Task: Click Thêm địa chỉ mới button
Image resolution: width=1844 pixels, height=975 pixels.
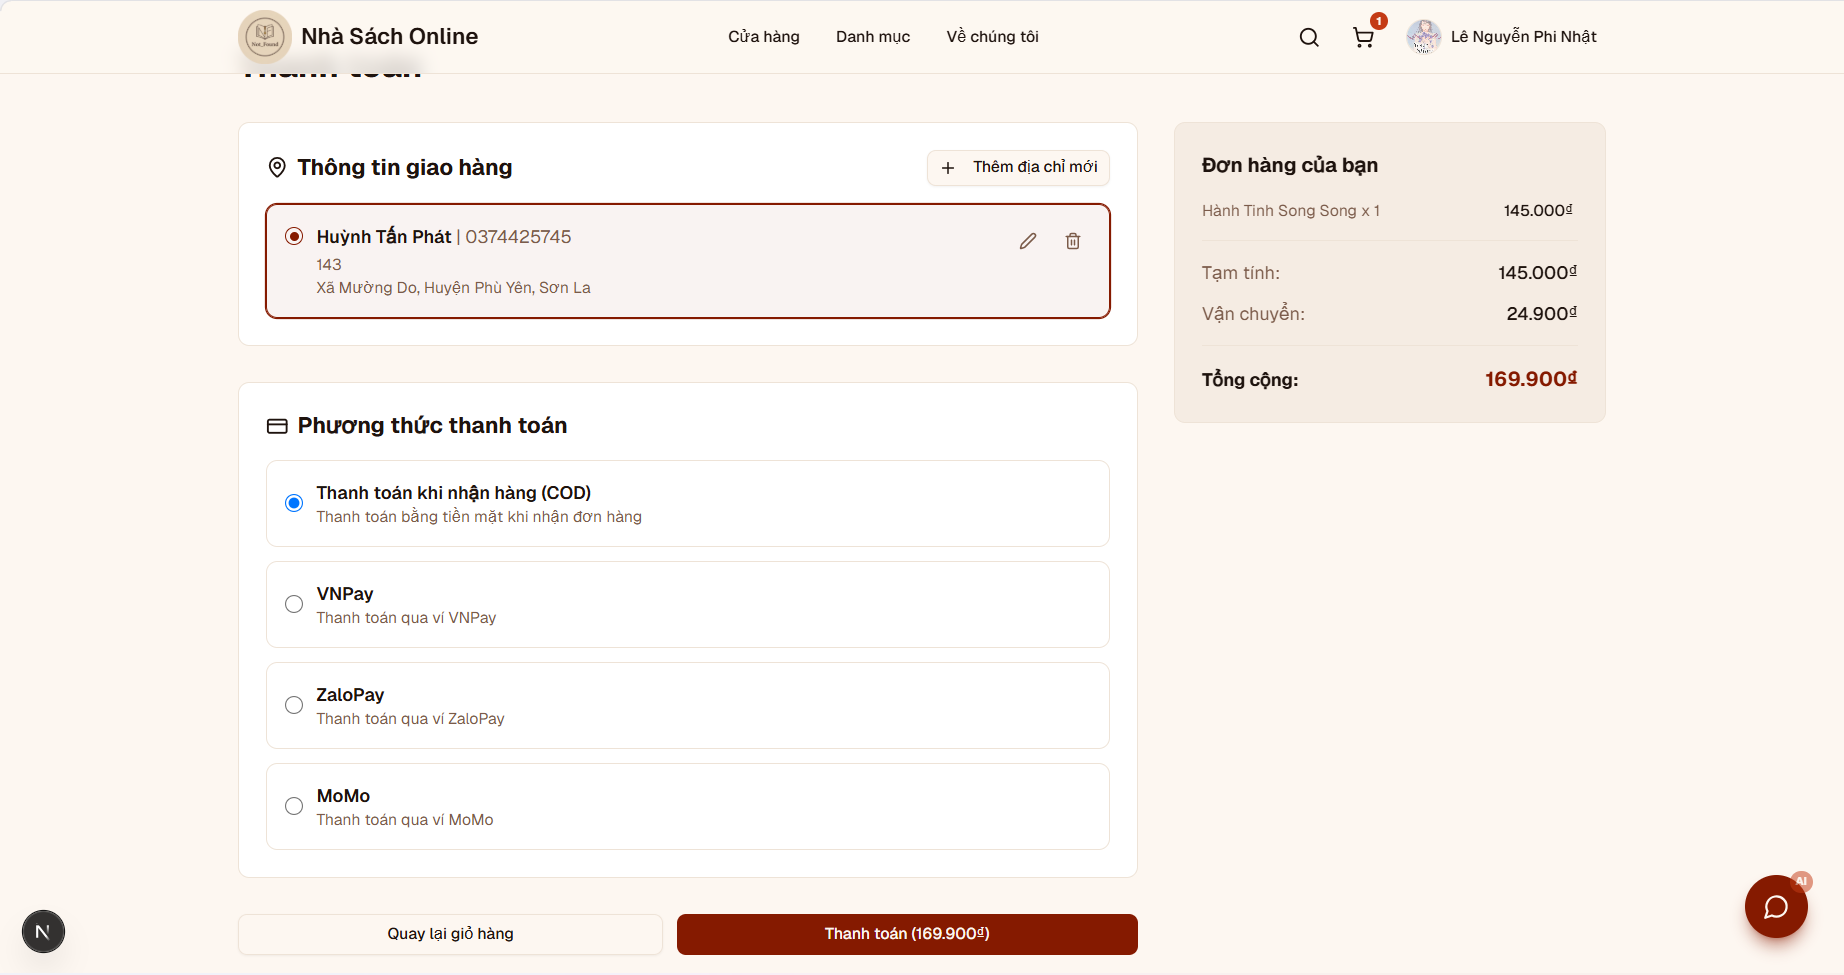Action: pos(1017,167)
